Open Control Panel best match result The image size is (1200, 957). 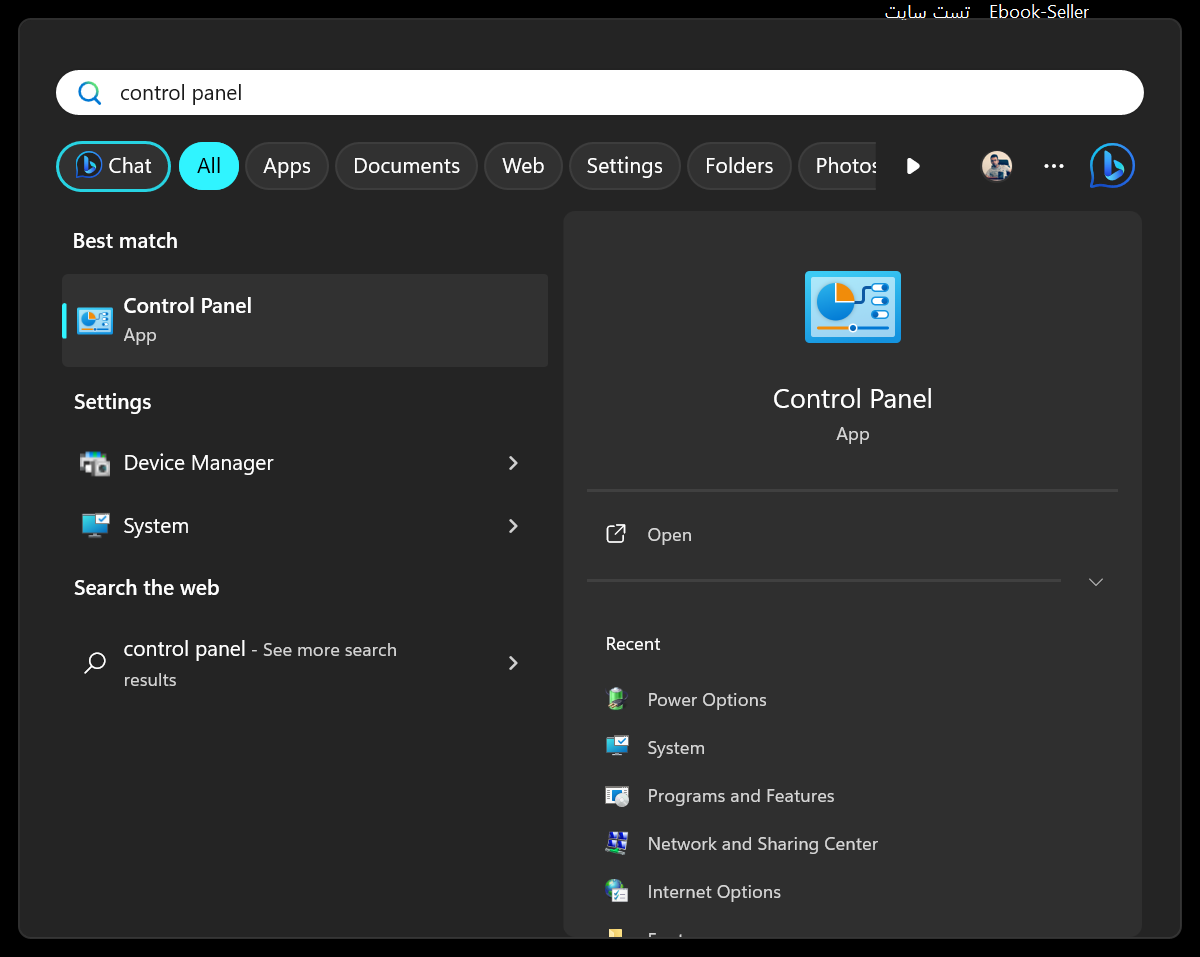pos(305,320)
